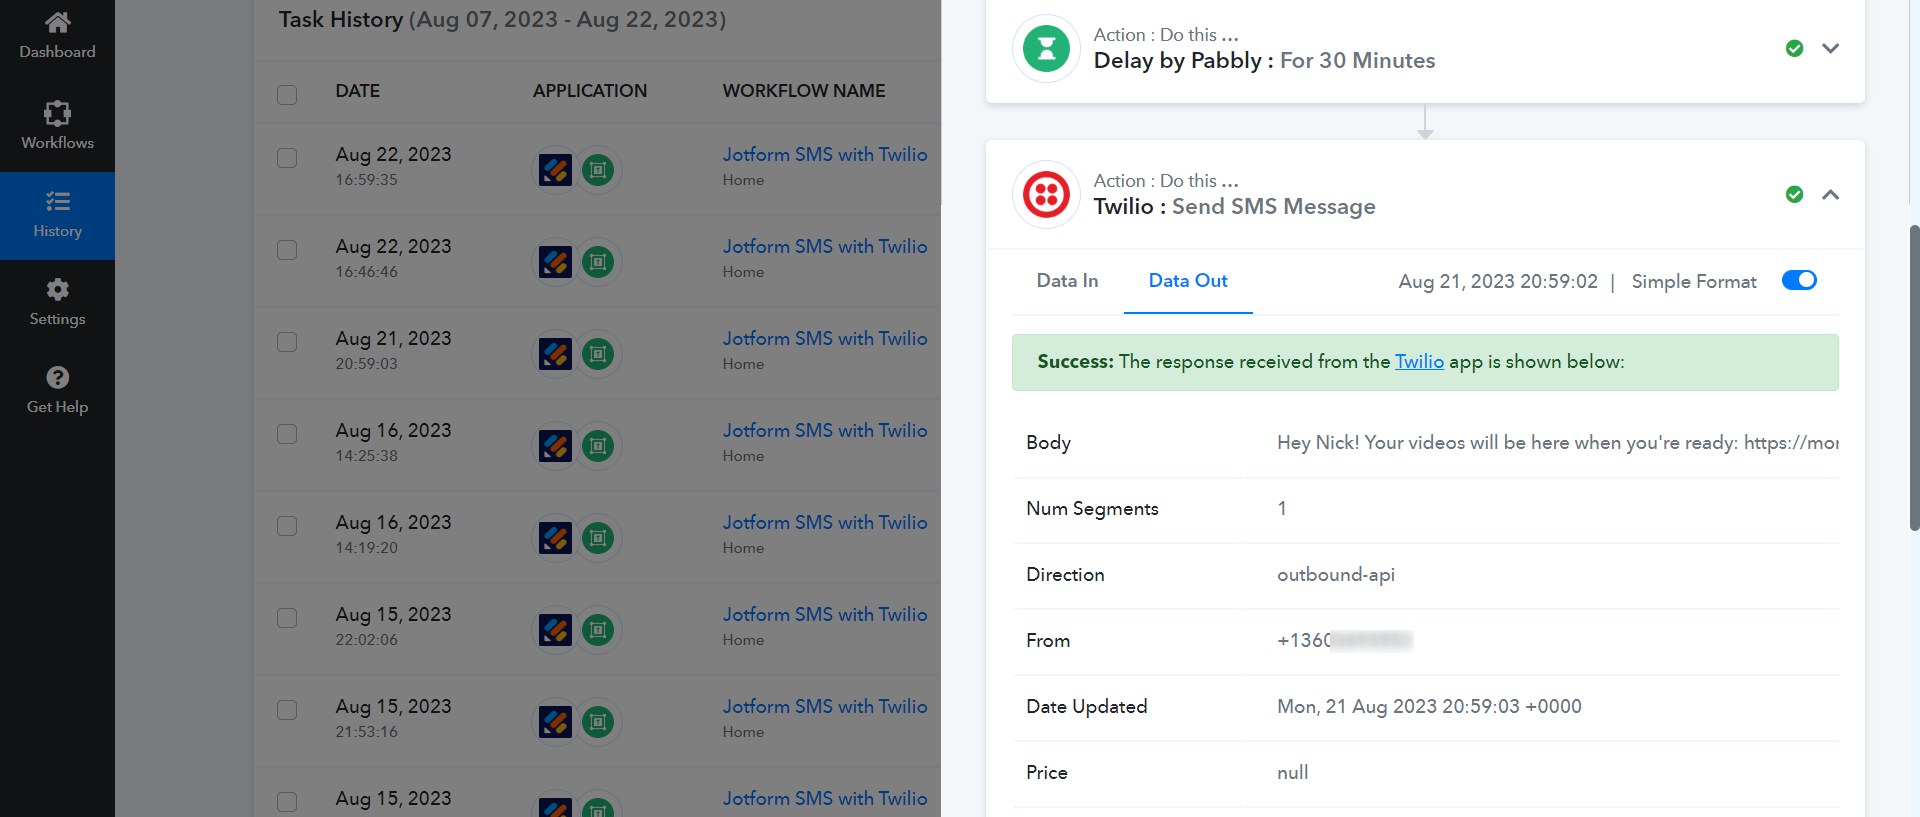Check the Aug 22 16:46:46 task row

tap(287, 249)
